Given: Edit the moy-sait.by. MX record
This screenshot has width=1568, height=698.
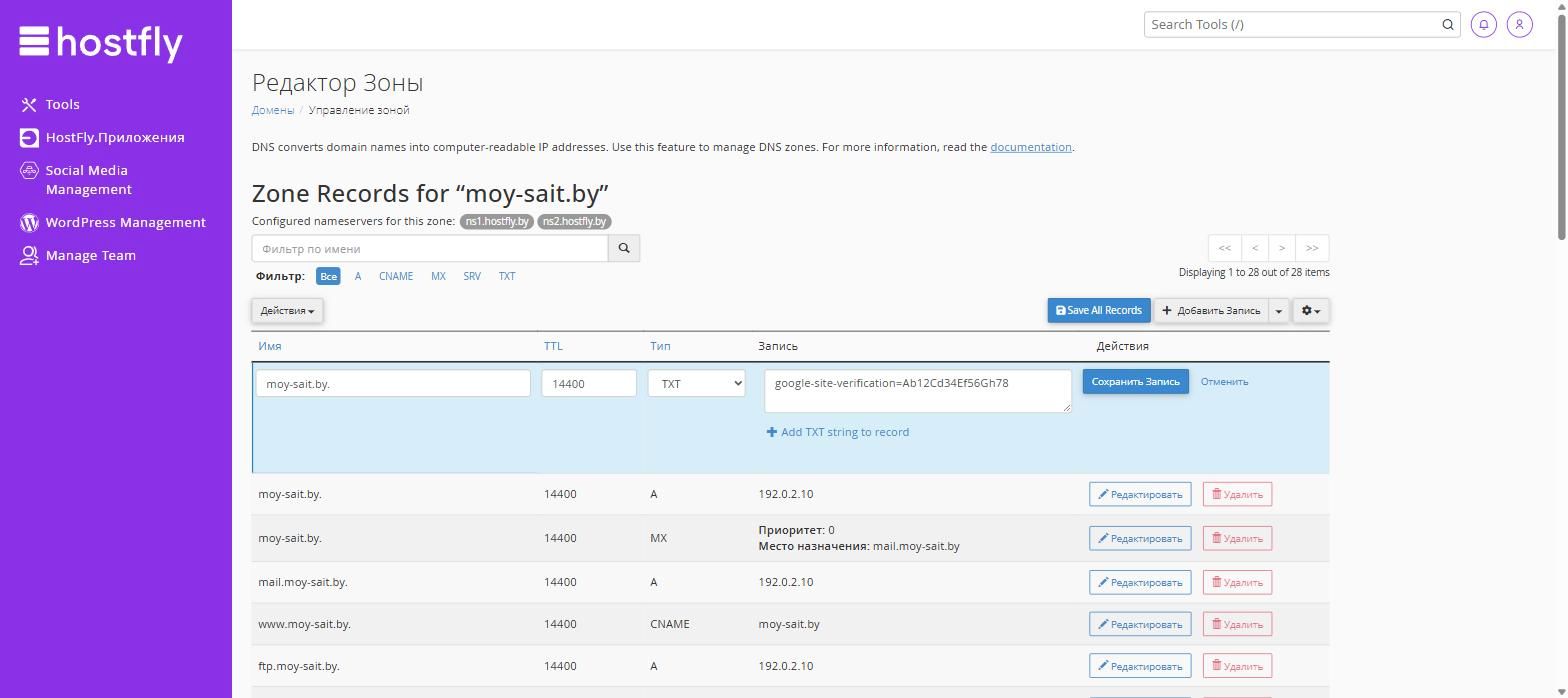Looking at the screenshot, I should [x=1140, y=538].
